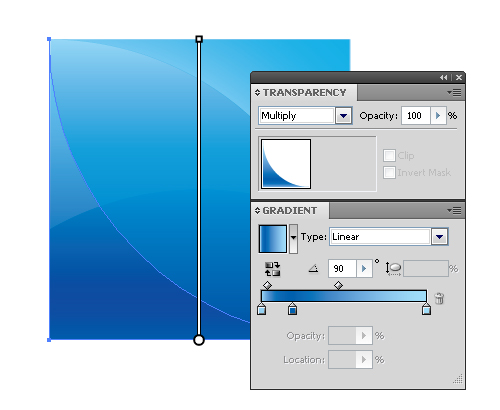This screenshot has width=500, height=410.
Task: Toggle the Invert Mask checkbox
Action: 389,172
